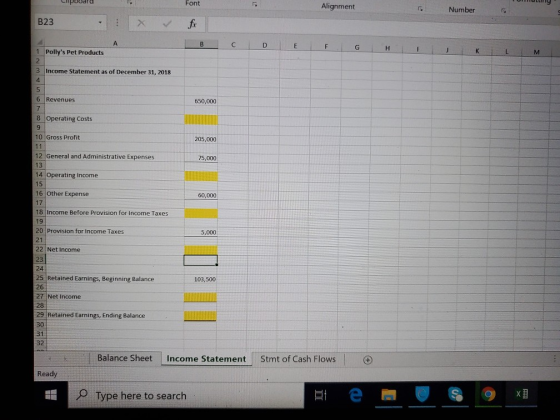Click 'Retained Earnings, Beginning Balance' label

(114, 279)
